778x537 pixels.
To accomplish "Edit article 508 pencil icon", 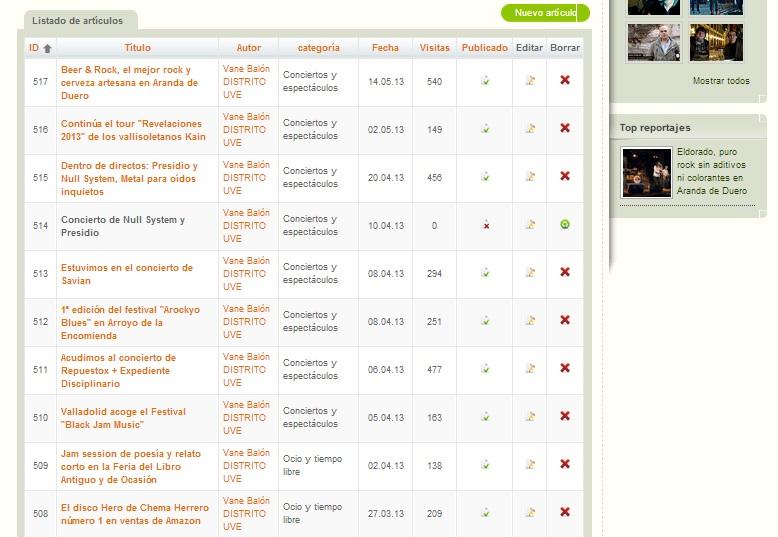I will [x=530, y=512].
